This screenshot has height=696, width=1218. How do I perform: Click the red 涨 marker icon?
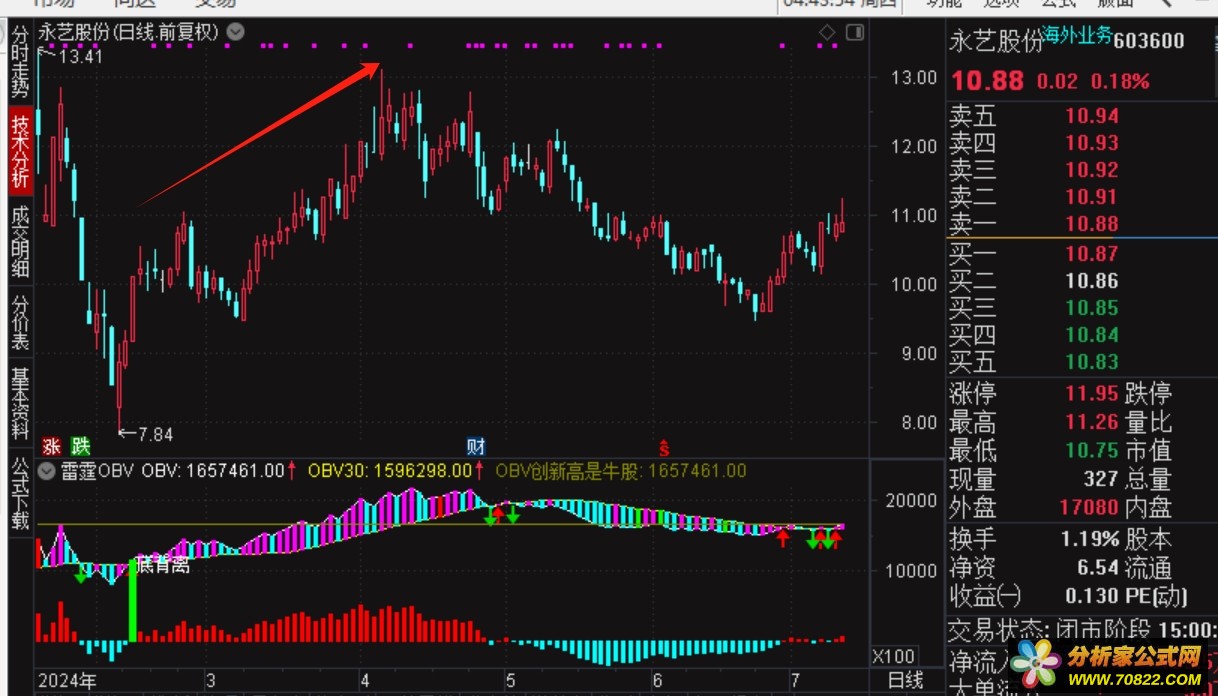(51, 446)
